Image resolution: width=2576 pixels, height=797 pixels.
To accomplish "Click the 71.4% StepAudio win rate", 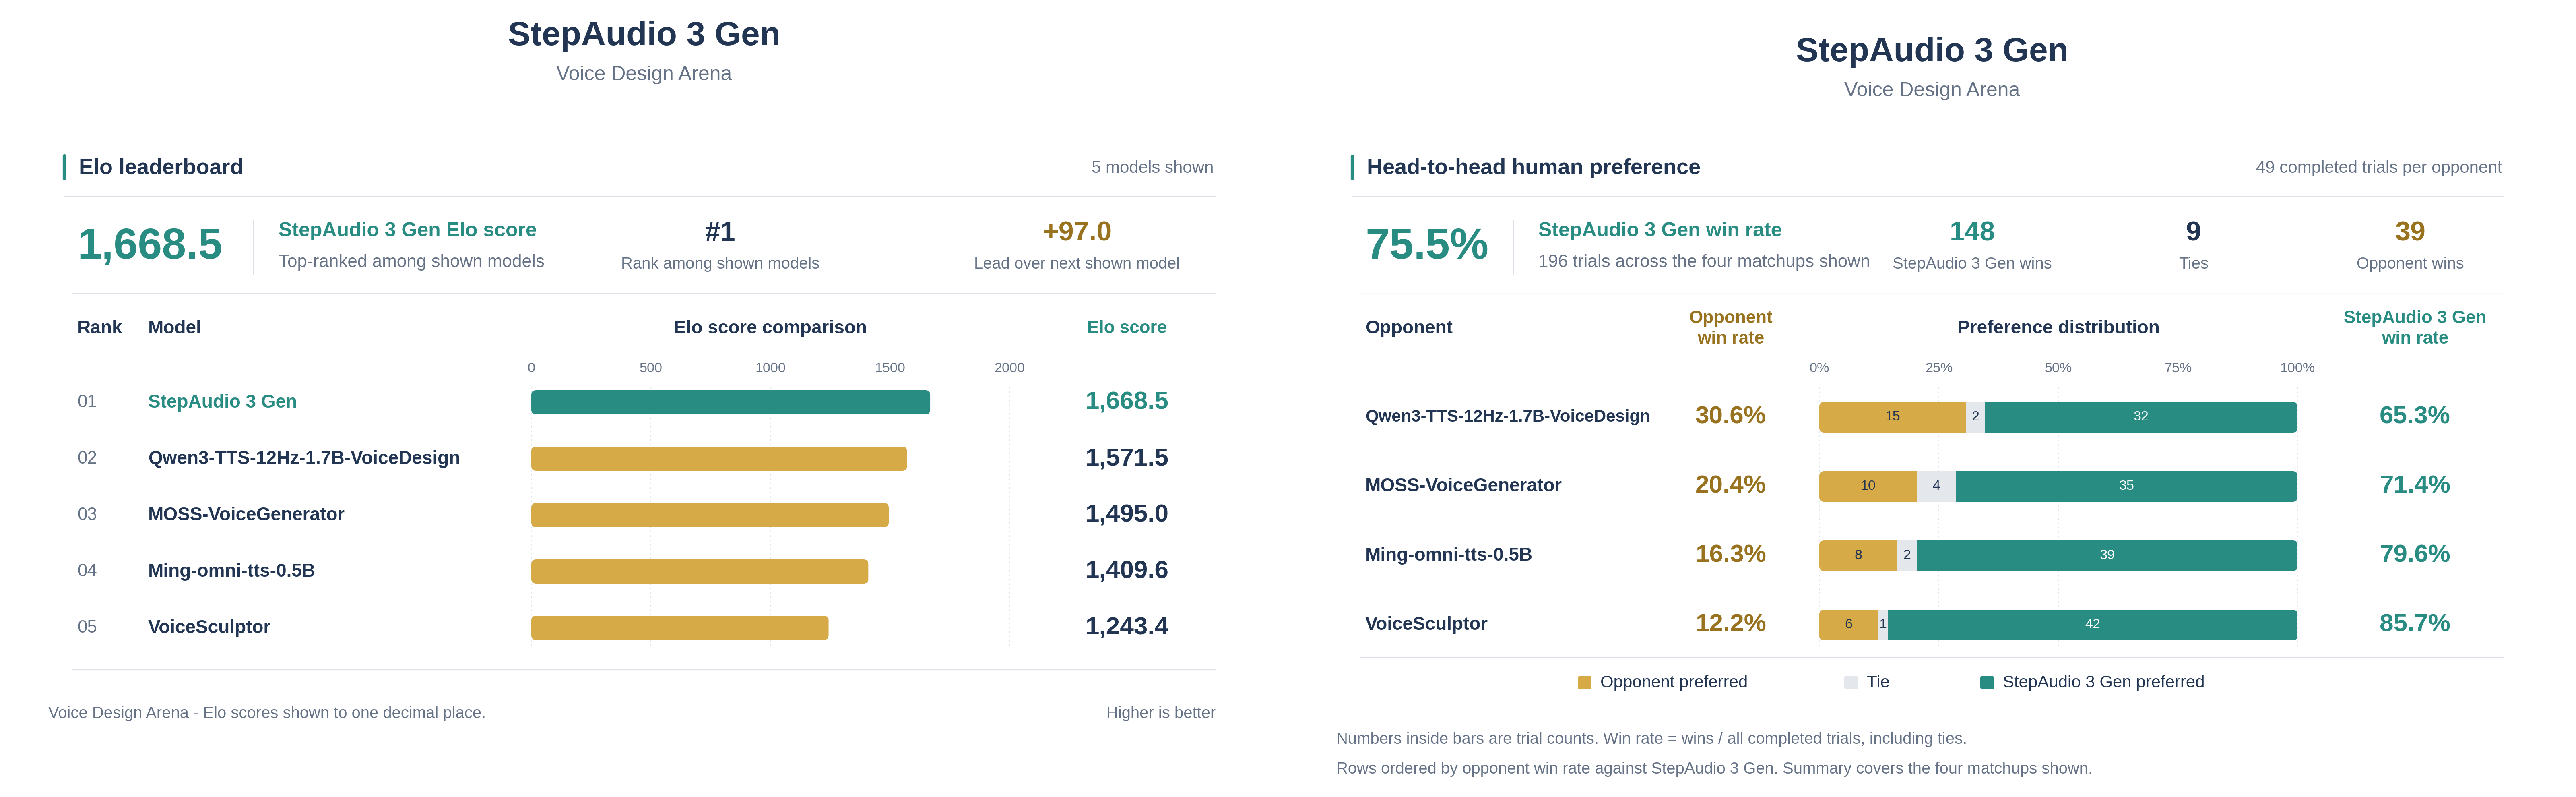I will coord(2415,485).
